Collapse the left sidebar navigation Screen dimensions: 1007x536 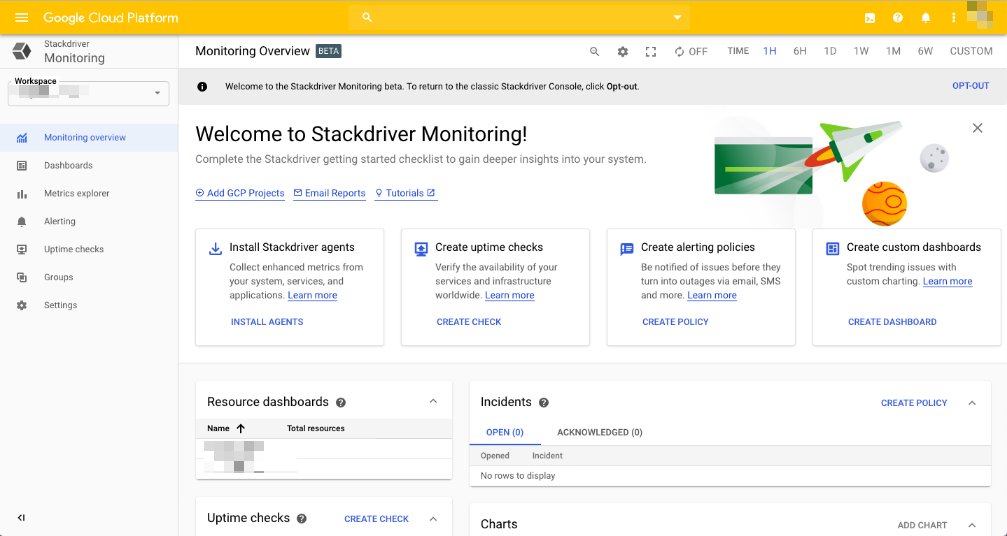click(22, 517)
